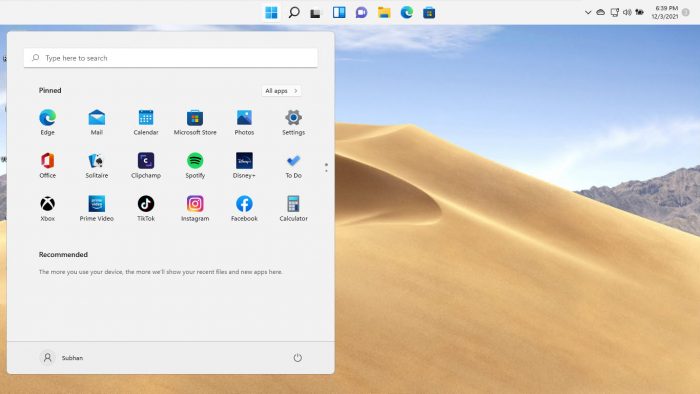
Task: Click the Recommended section heading
Action: 63,254
